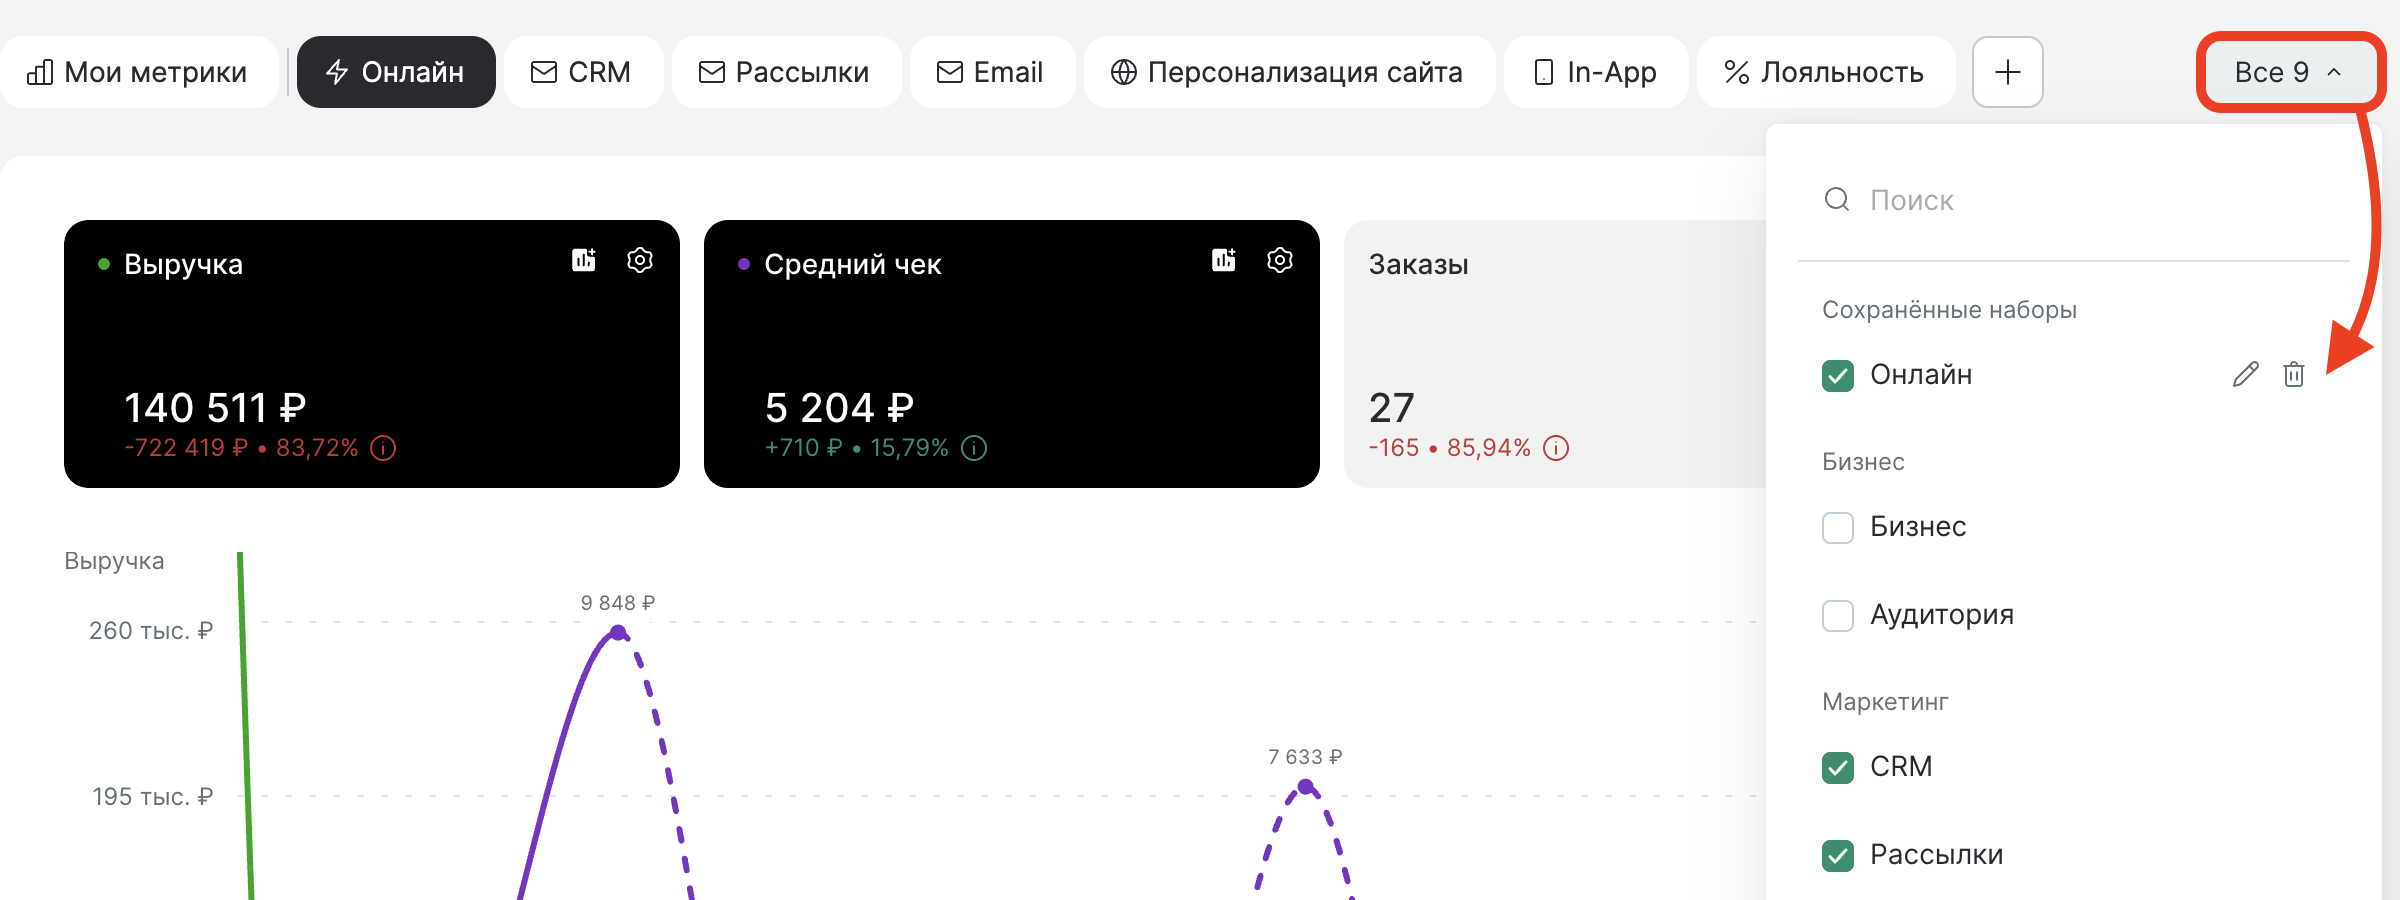Delete the Онлайн saved set with trash icon
The image size is (2400, 900).
[2294, 374]
